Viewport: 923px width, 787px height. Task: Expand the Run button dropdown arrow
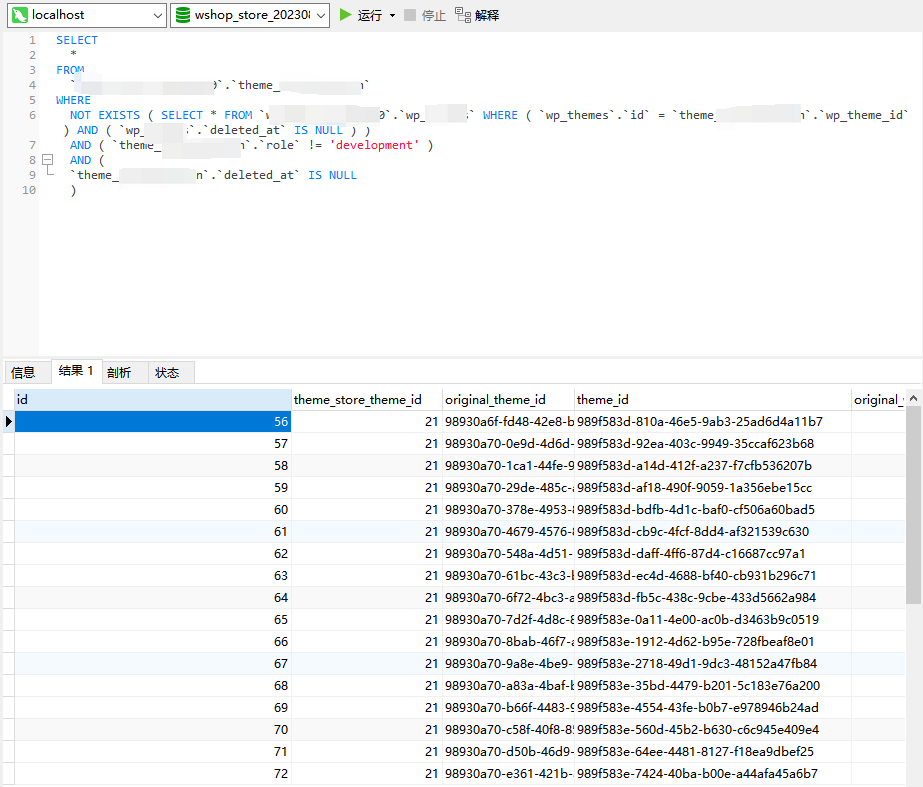coord(392,15)
